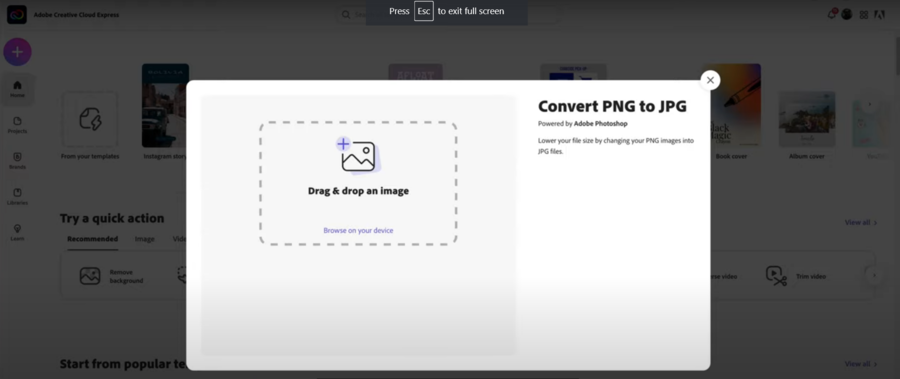Click Adobe Creative Cloud Express title
Viewport: 900px width, 379px height.
pos(76,15)
